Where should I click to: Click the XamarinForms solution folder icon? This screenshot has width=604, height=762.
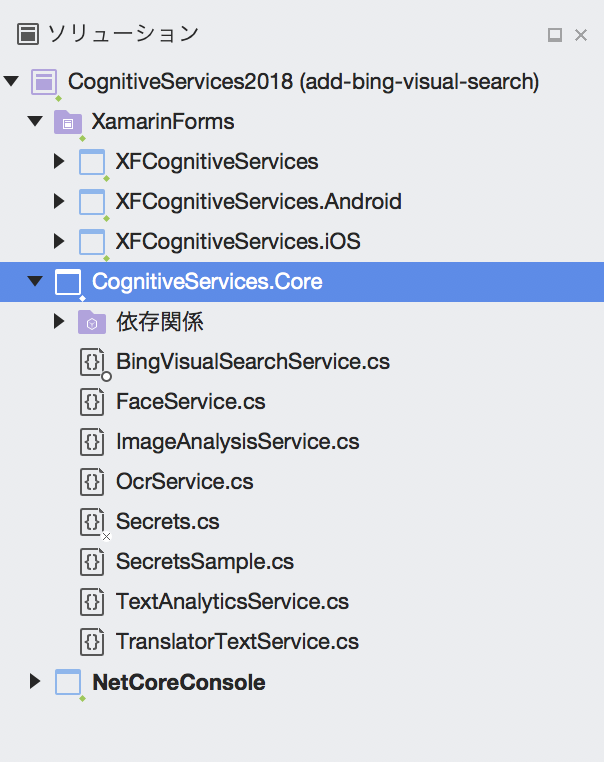68,122
